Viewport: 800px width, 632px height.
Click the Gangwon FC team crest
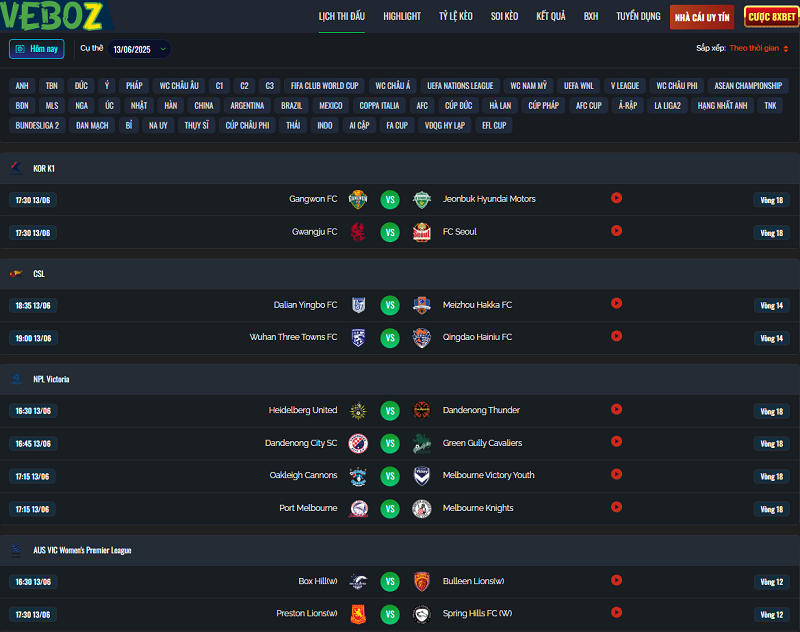click(x=358, y=199)
